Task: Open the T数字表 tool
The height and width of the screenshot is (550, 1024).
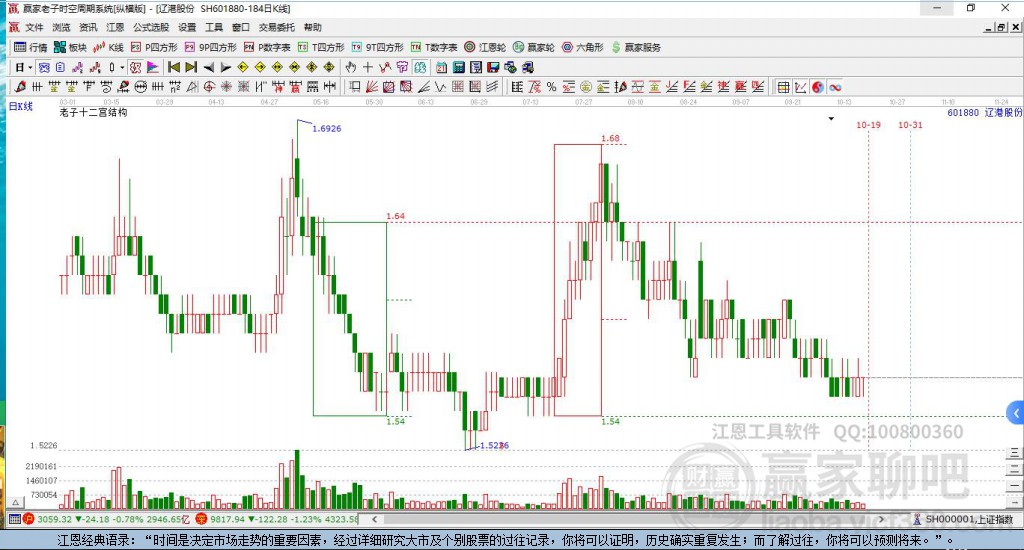Action: [x=434, y=47]
